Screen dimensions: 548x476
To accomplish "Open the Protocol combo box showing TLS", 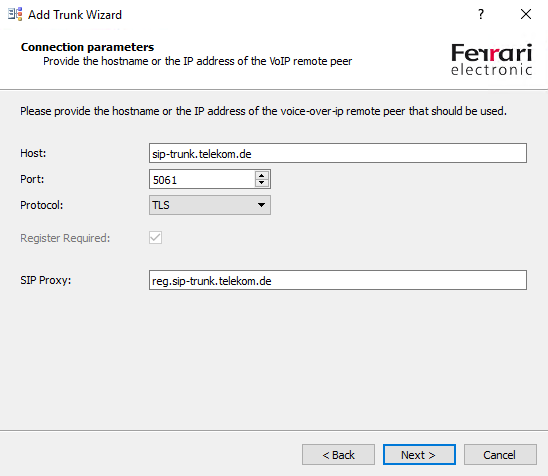I will (x=210, y=205).
